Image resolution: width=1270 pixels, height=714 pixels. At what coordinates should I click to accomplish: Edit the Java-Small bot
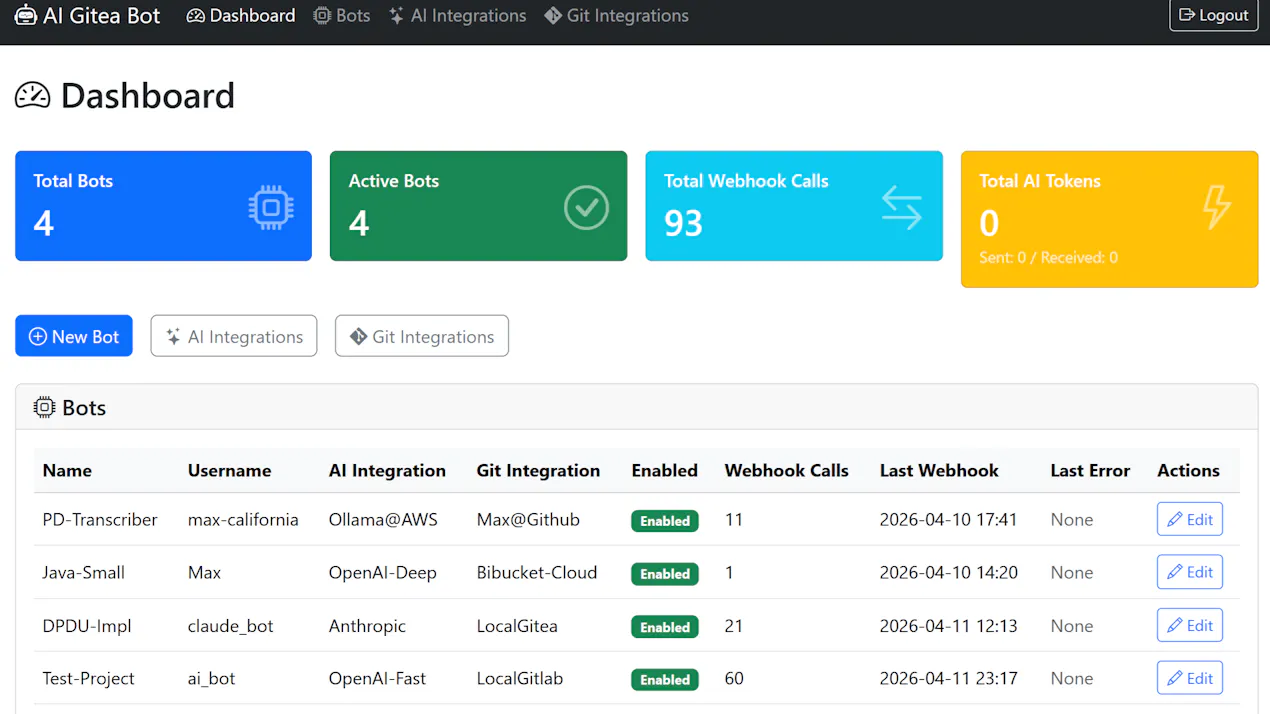tap(1190, 572)
